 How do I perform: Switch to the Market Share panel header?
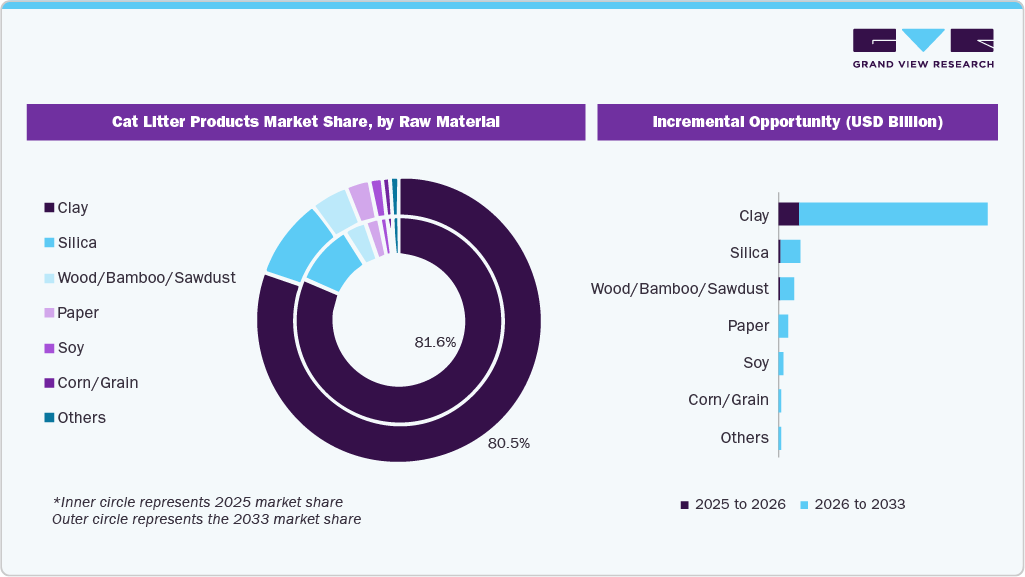306,121
